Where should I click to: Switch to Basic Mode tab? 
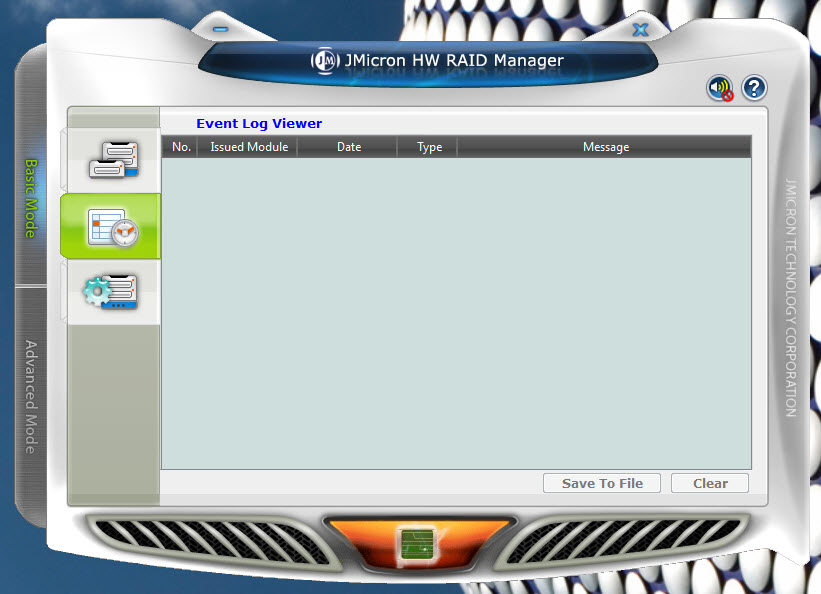(31, 198)
